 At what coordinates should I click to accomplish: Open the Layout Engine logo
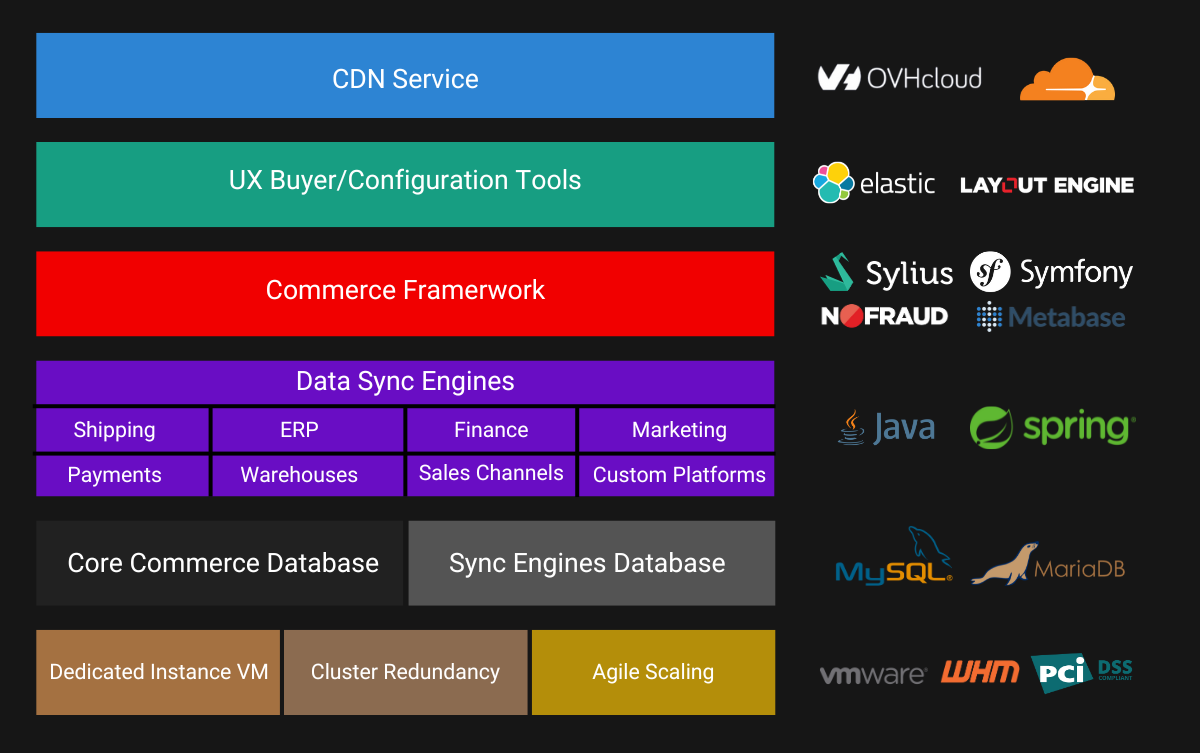point(1046,184)
